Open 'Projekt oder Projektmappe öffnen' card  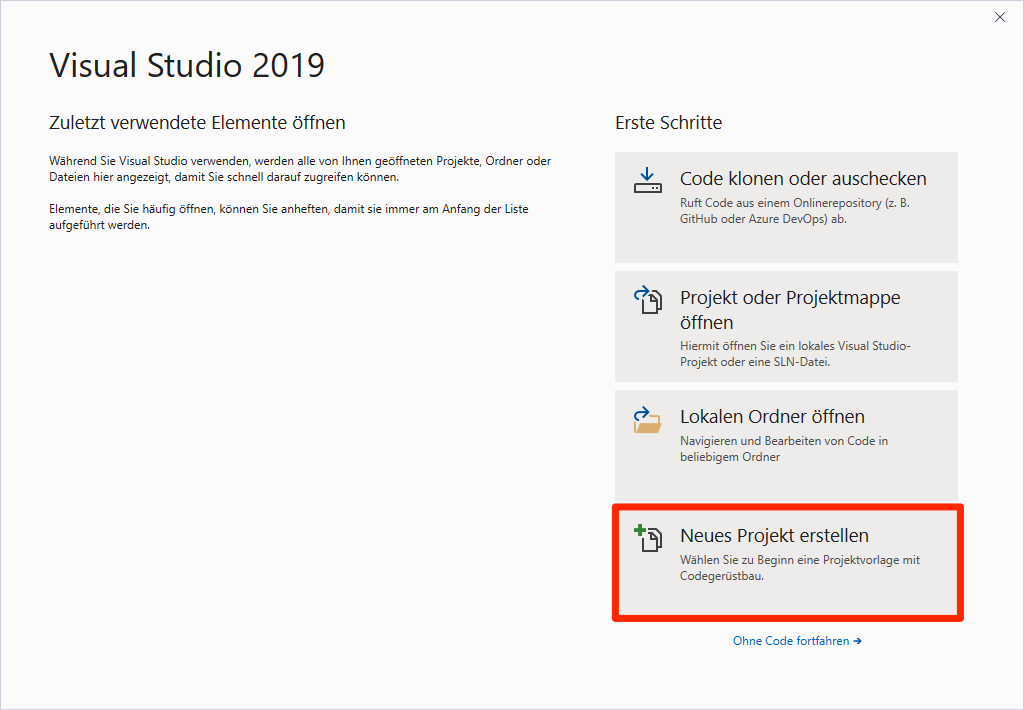786,327
